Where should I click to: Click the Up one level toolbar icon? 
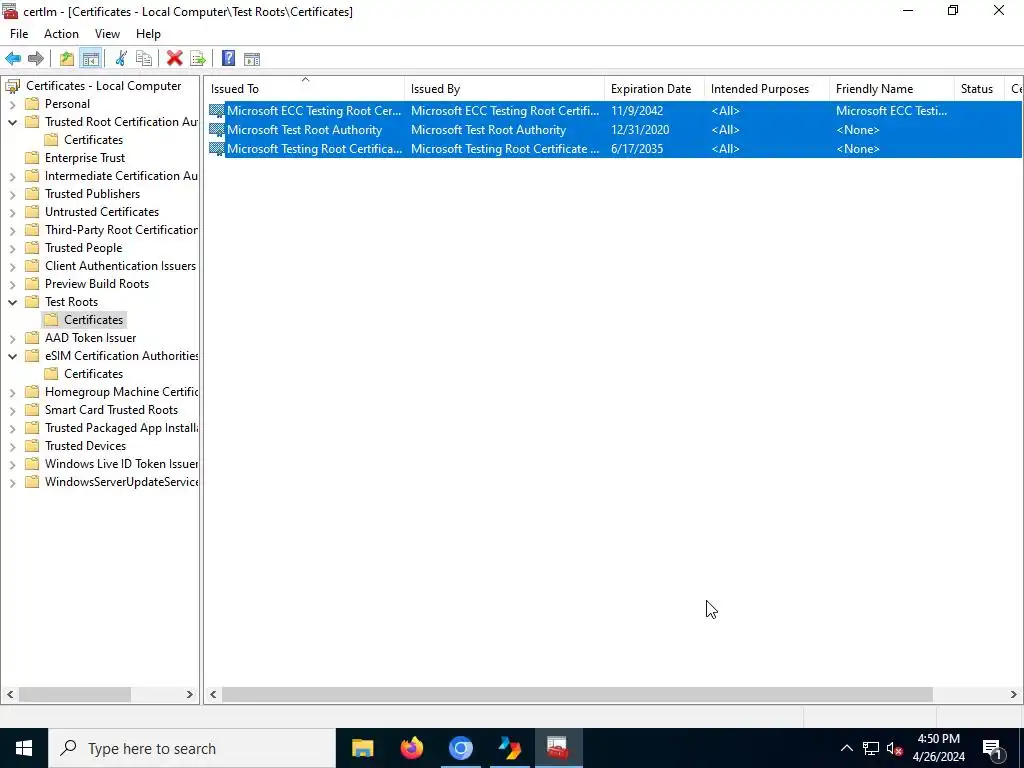[67, 59]
